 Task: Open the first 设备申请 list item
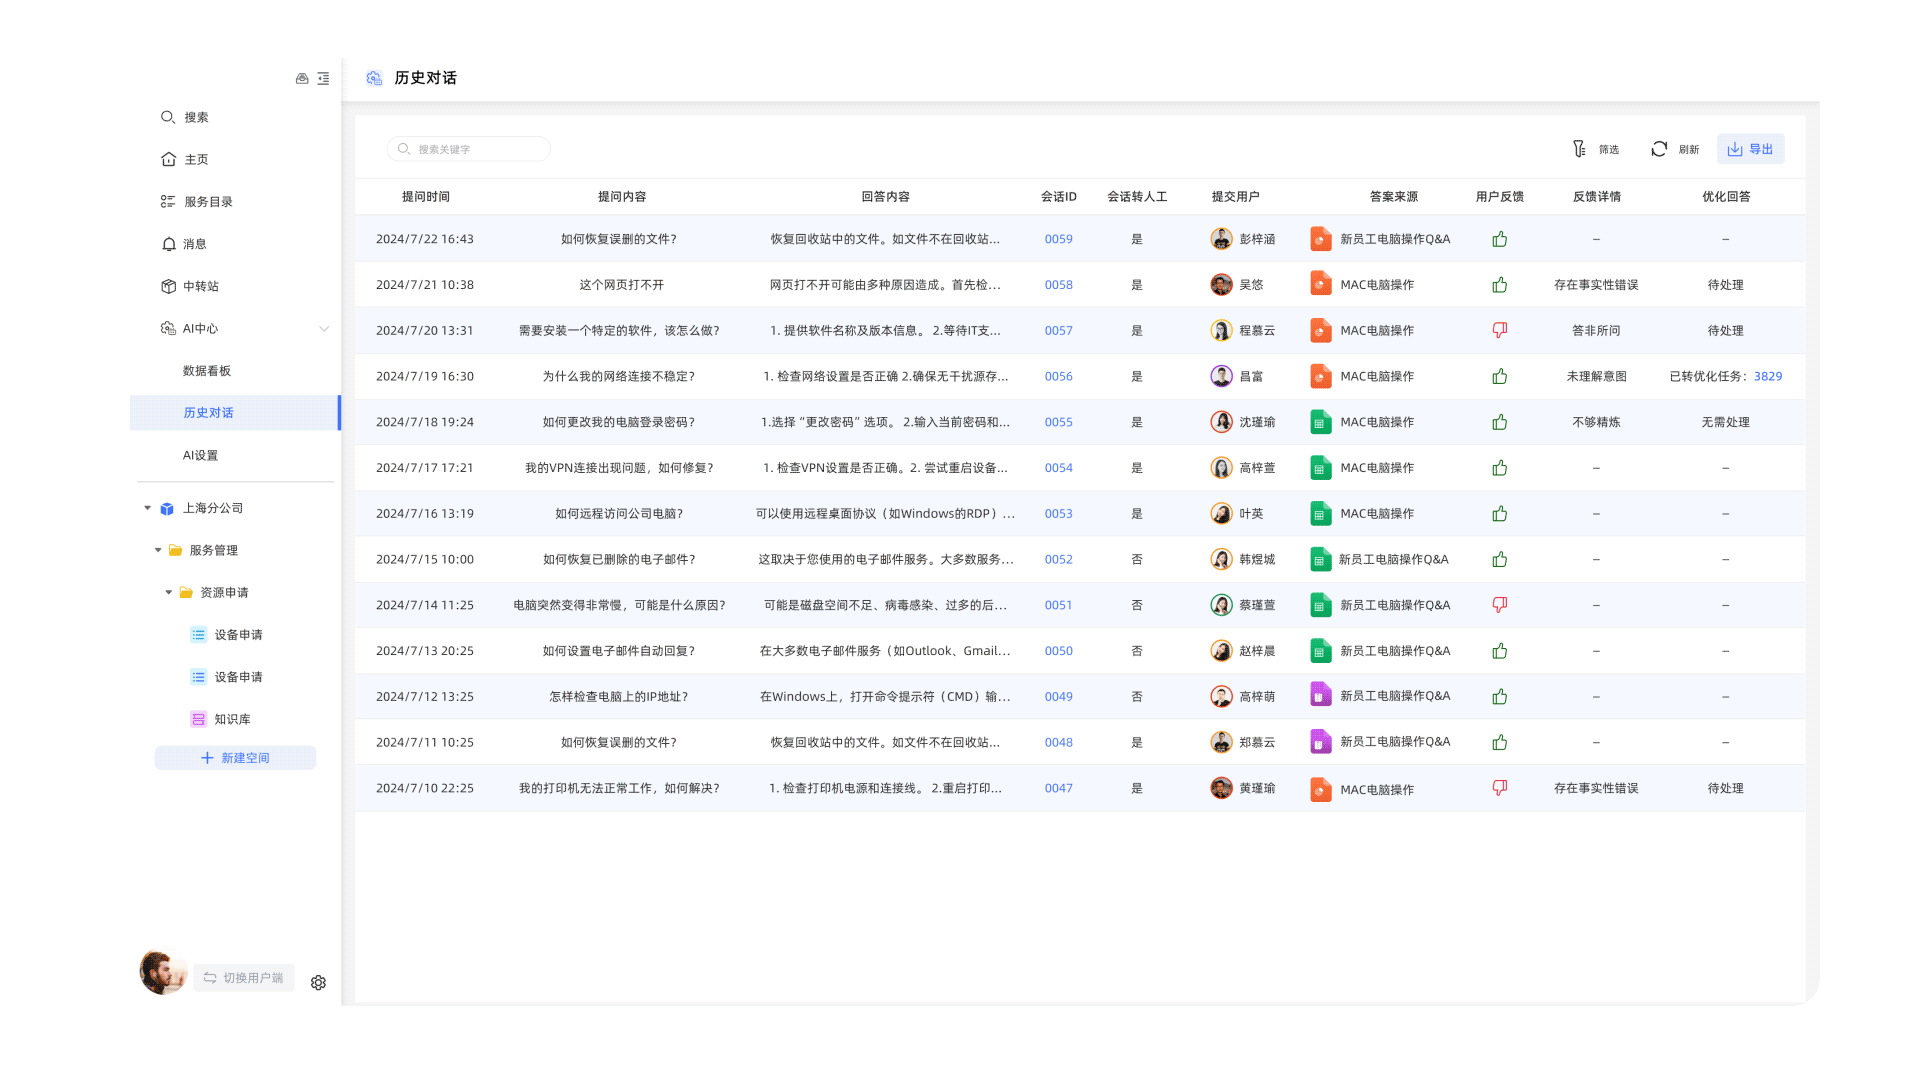click(x=227, y=635)
